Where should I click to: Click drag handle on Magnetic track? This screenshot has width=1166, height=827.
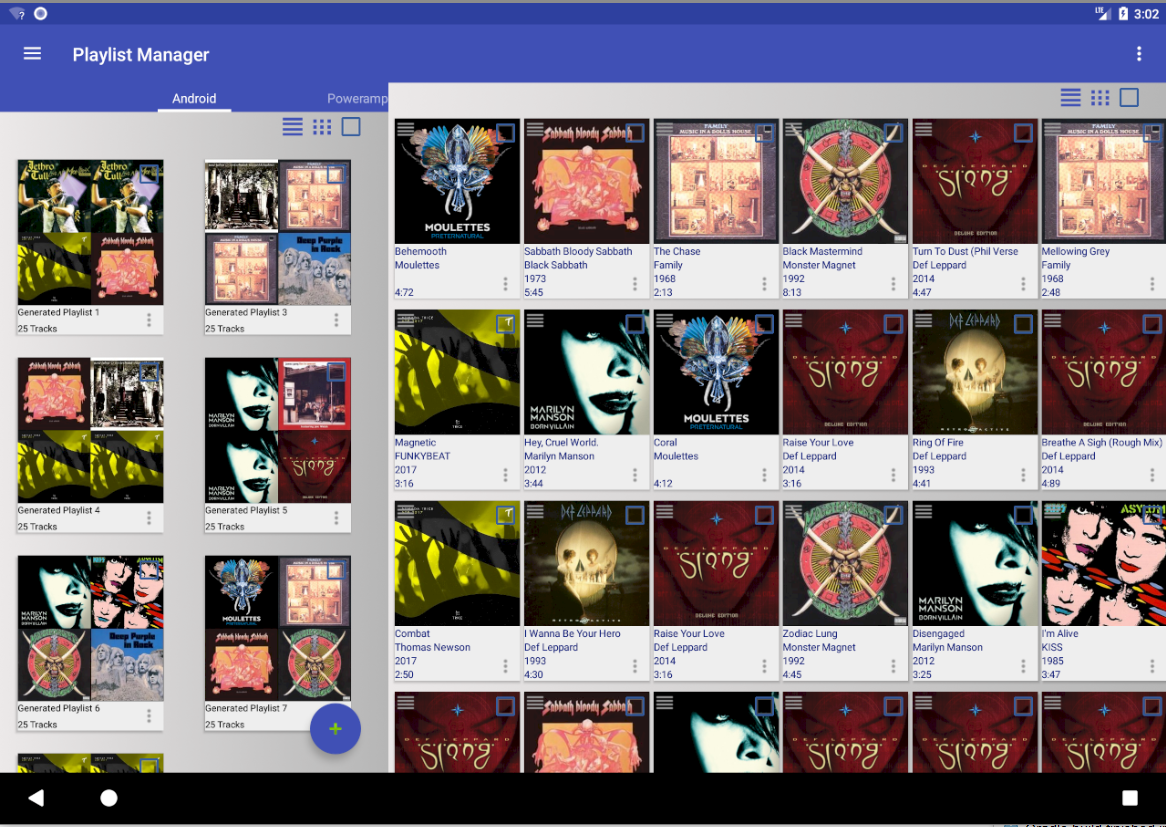[x=405, y=321]
